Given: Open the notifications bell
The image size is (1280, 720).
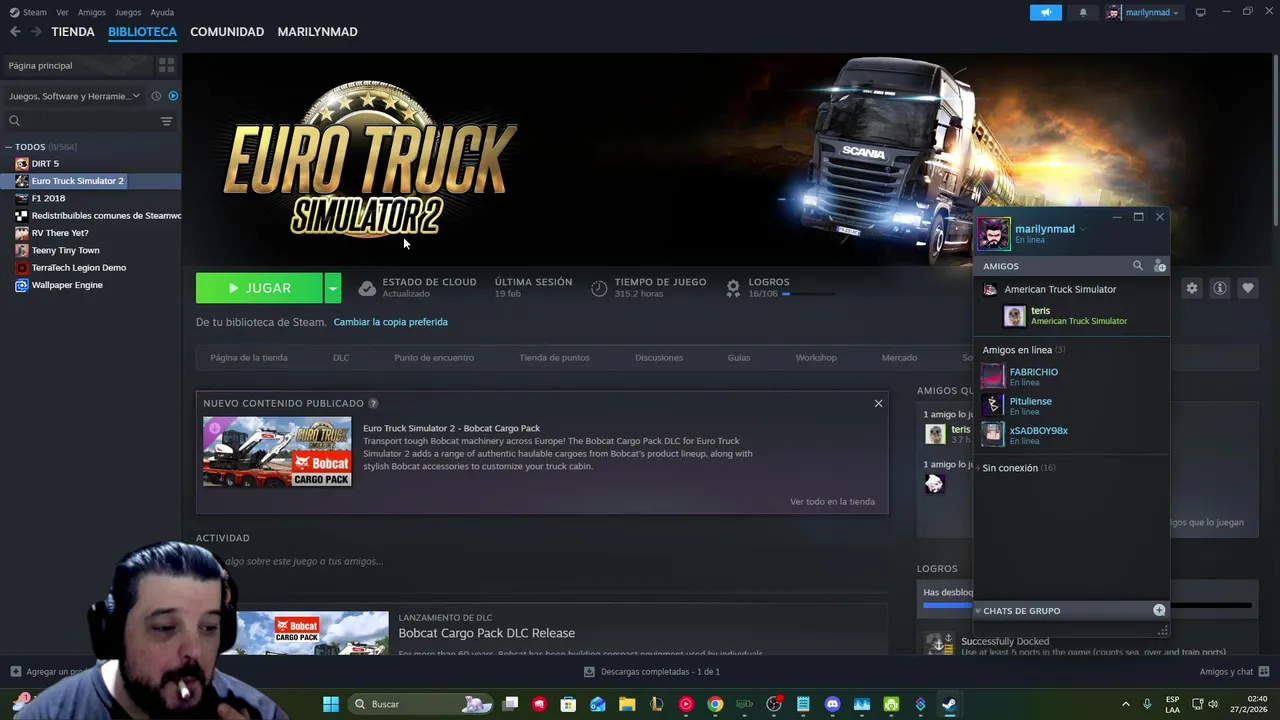Looking at the screenshot, I should pyautogui.click(x=1083, y=12).
